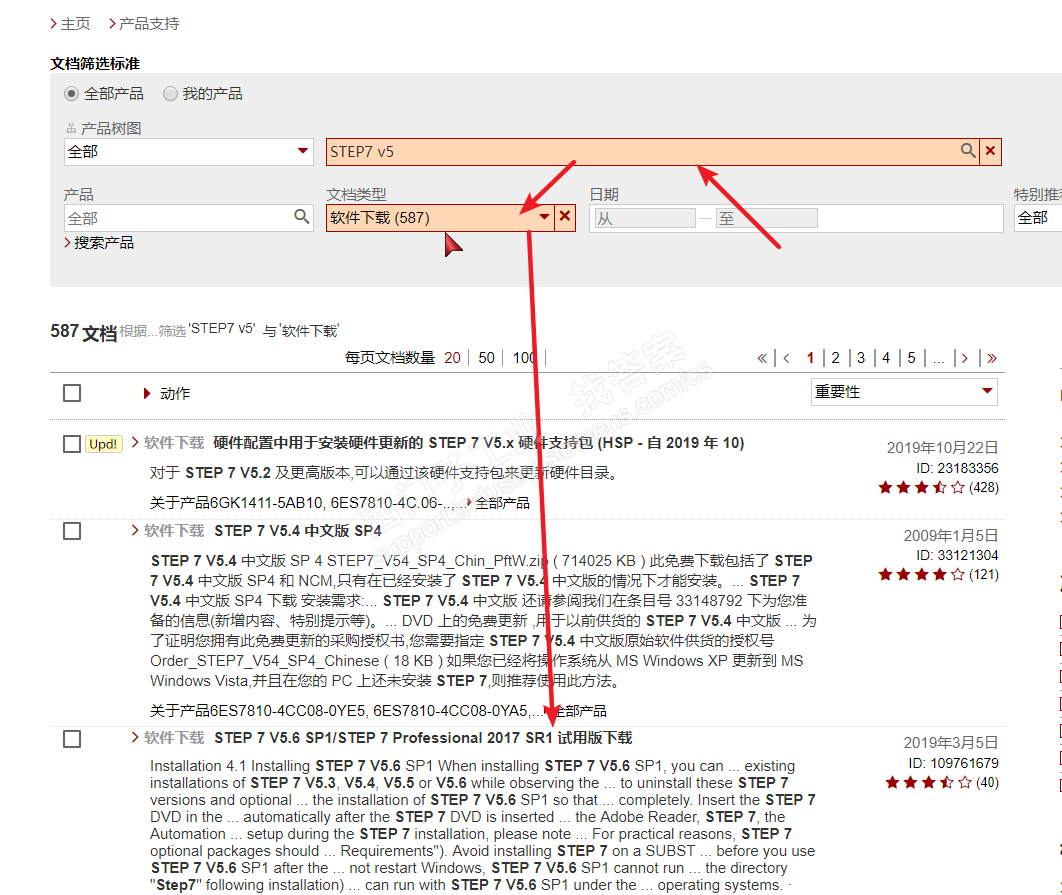This screenshot has width=1062, height=895.
Task: Click the Upd! badge on the HSP entry
Action: 104,444
